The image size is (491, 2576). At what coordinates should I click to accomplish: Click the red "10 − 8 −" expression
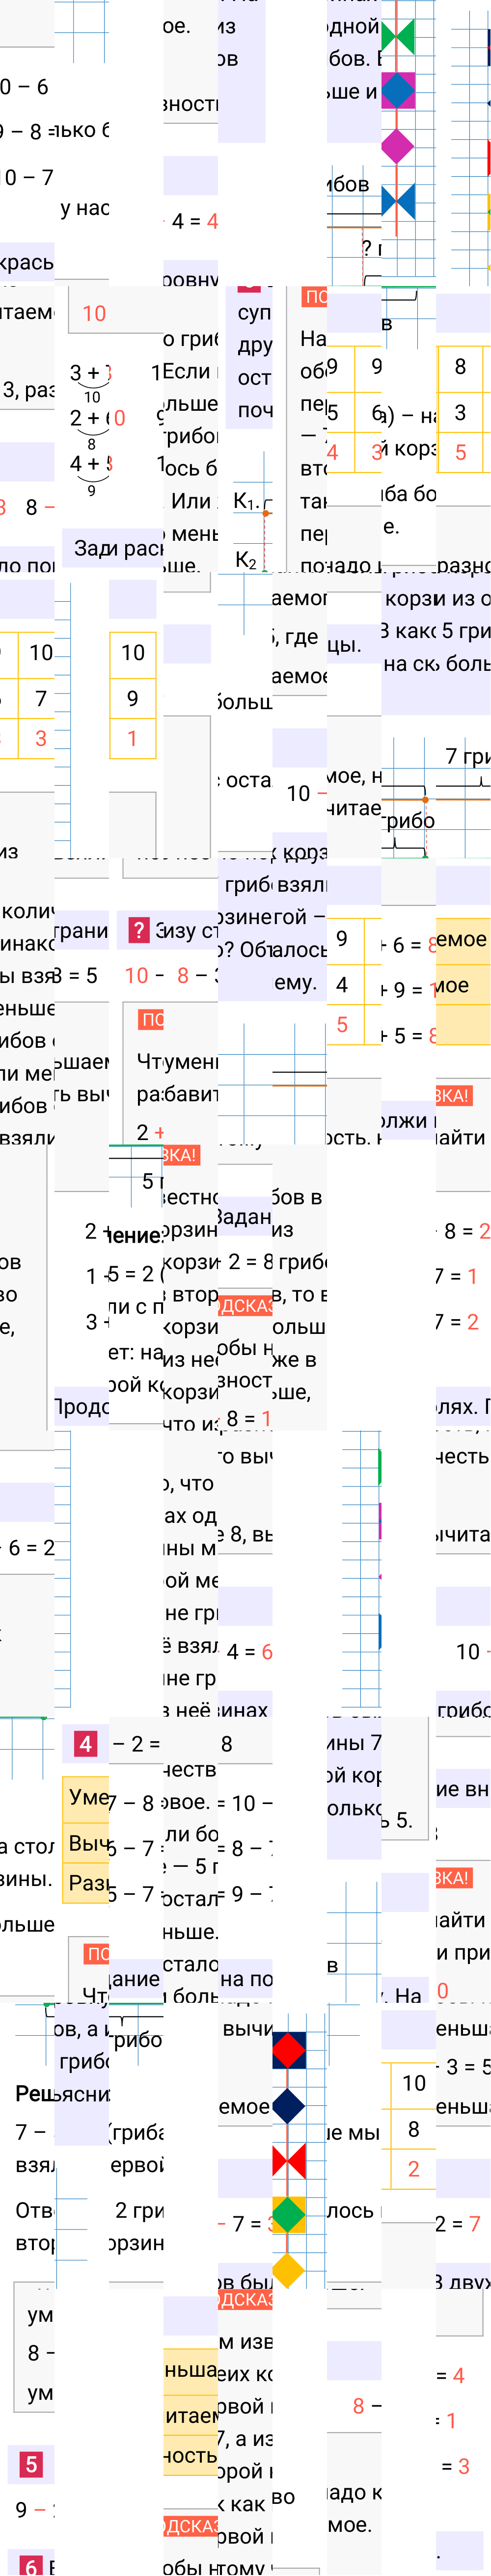(165, 976)
